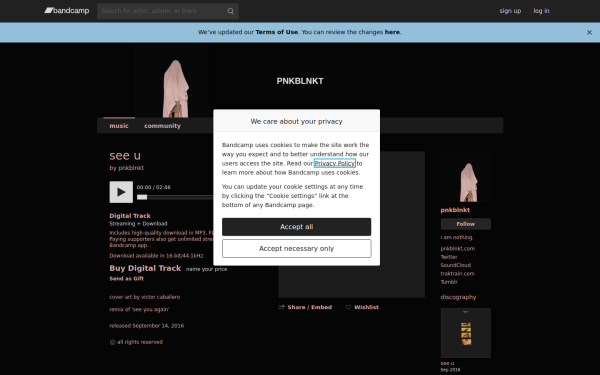600x375 pixels.
Task: Click the 'i am nothing.' bio text
Action: 457,238
